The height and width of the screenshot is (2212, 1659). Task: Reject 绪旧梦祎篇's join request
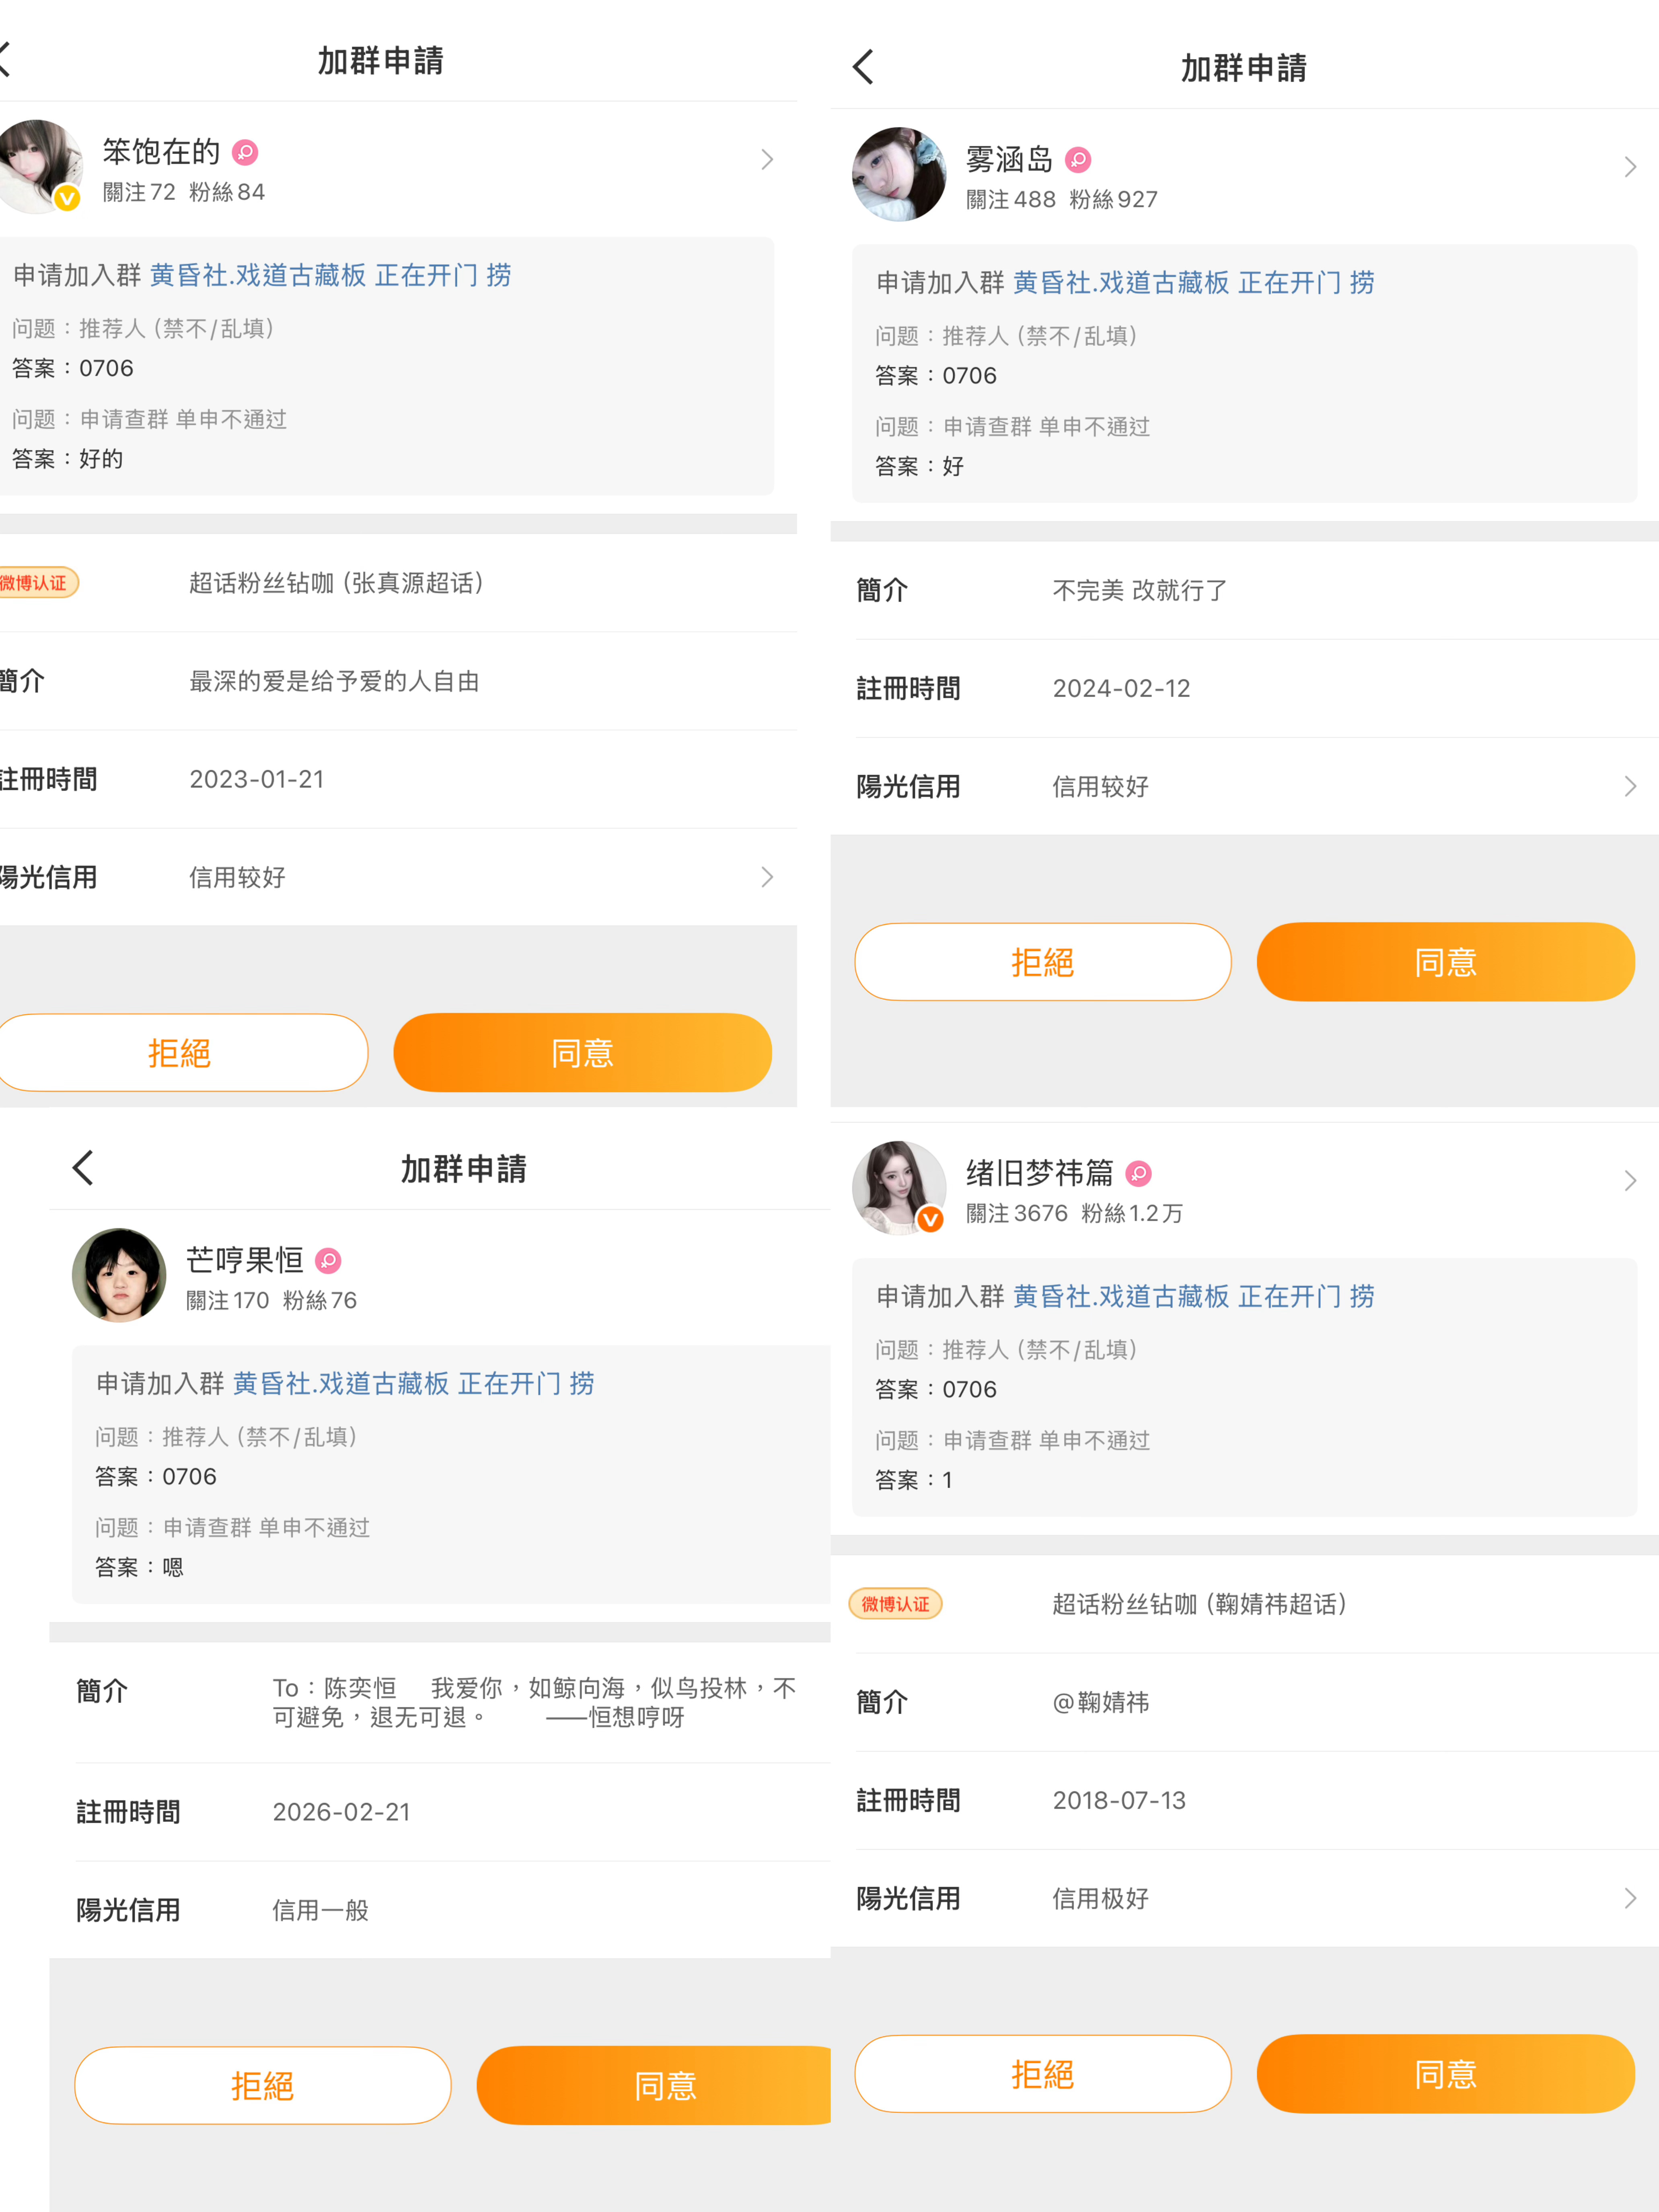[1042, 2074]
